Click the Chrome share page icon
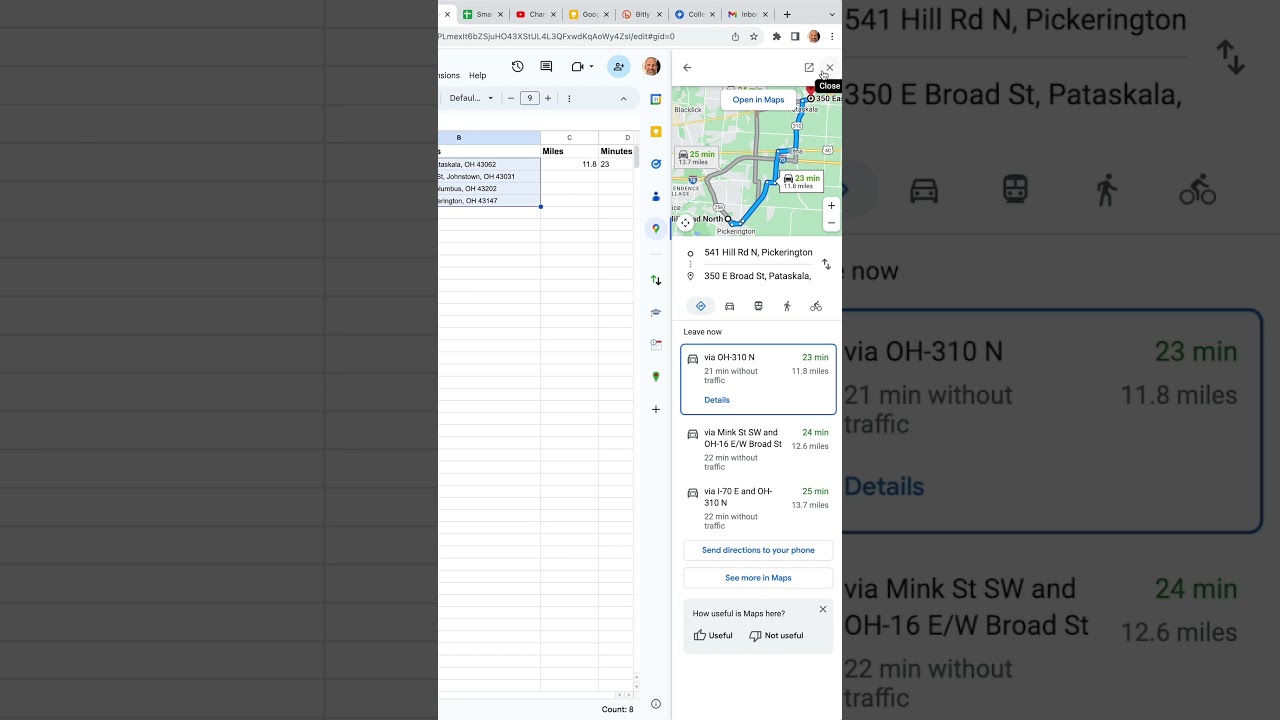 click(x=735, y=37)
